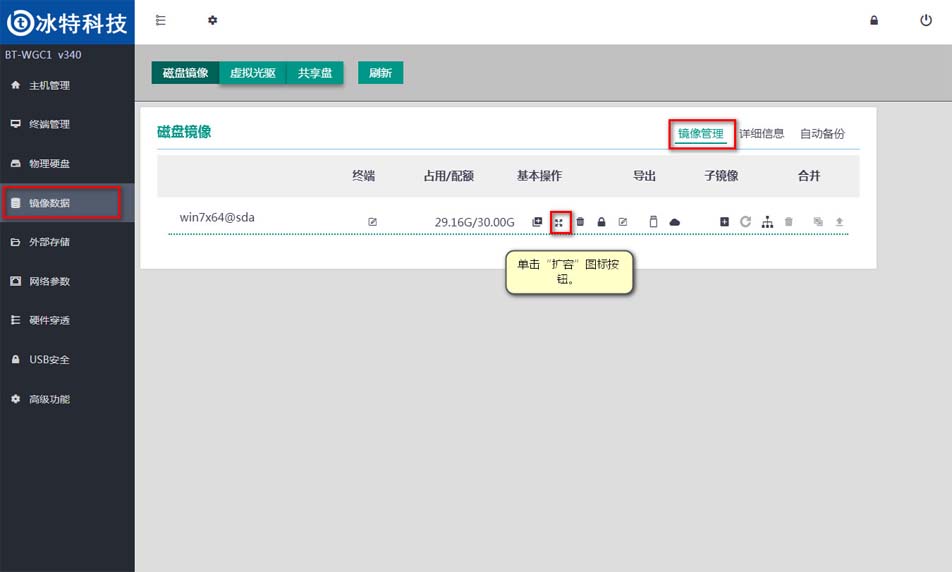Click the lock icon in win7x64@sda row
952x572 pixels.
tap(601, 222)
